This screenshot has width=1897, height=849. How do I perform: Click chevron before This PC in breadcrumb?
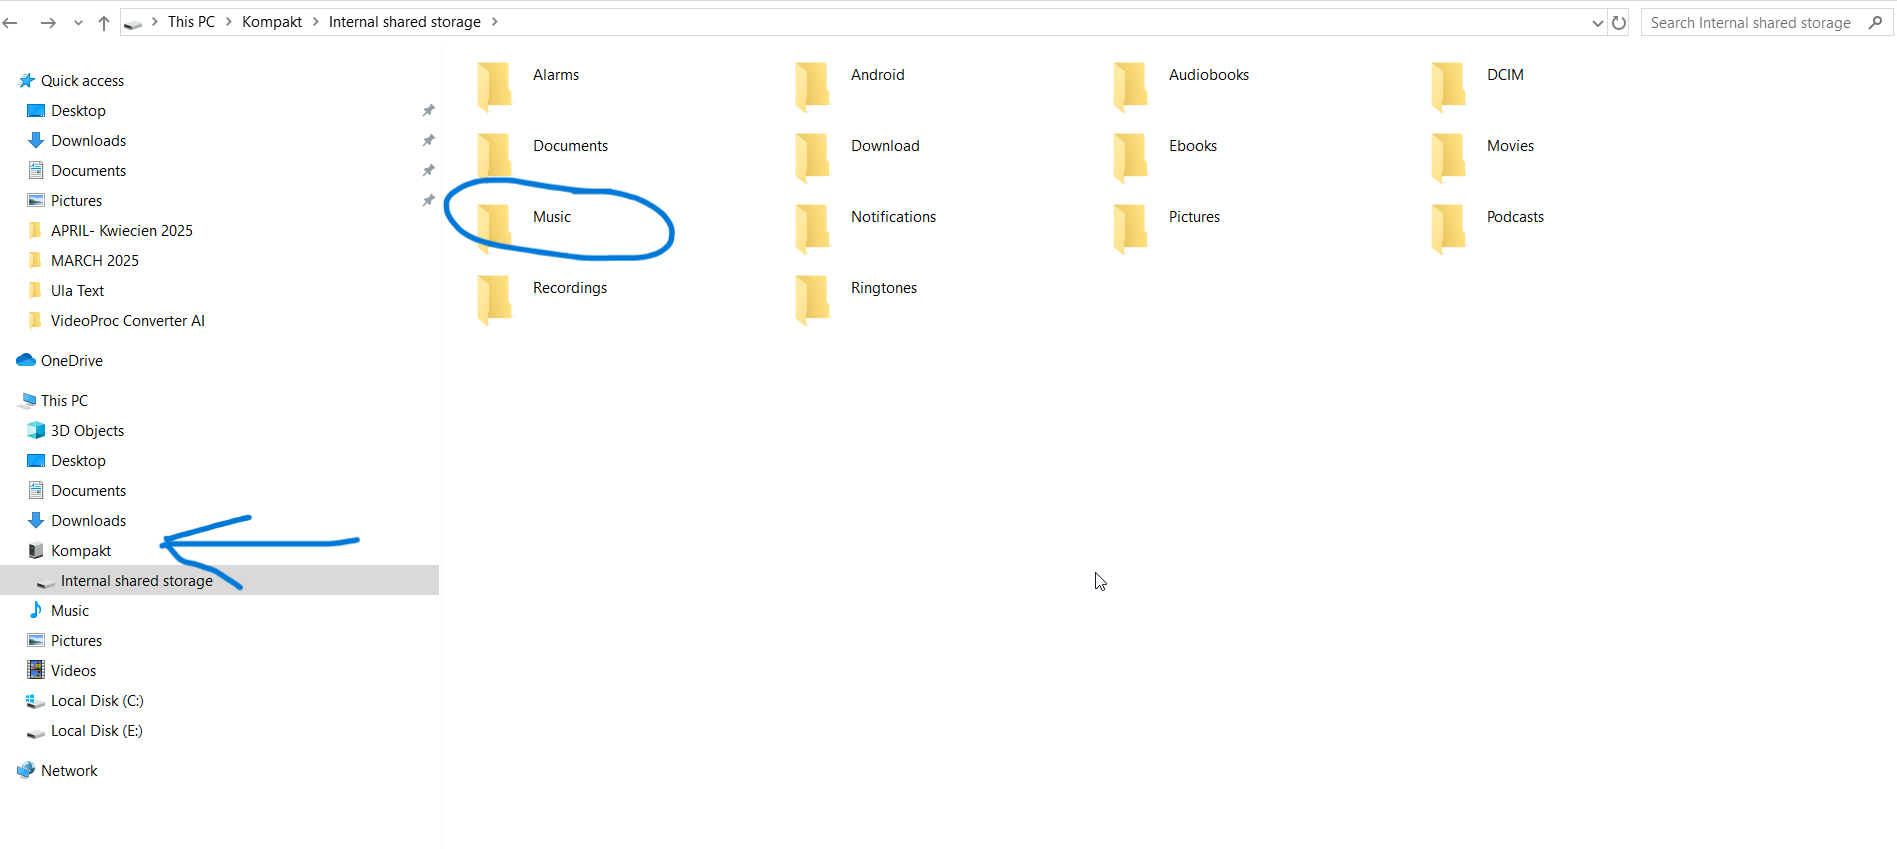click(155, 22)
